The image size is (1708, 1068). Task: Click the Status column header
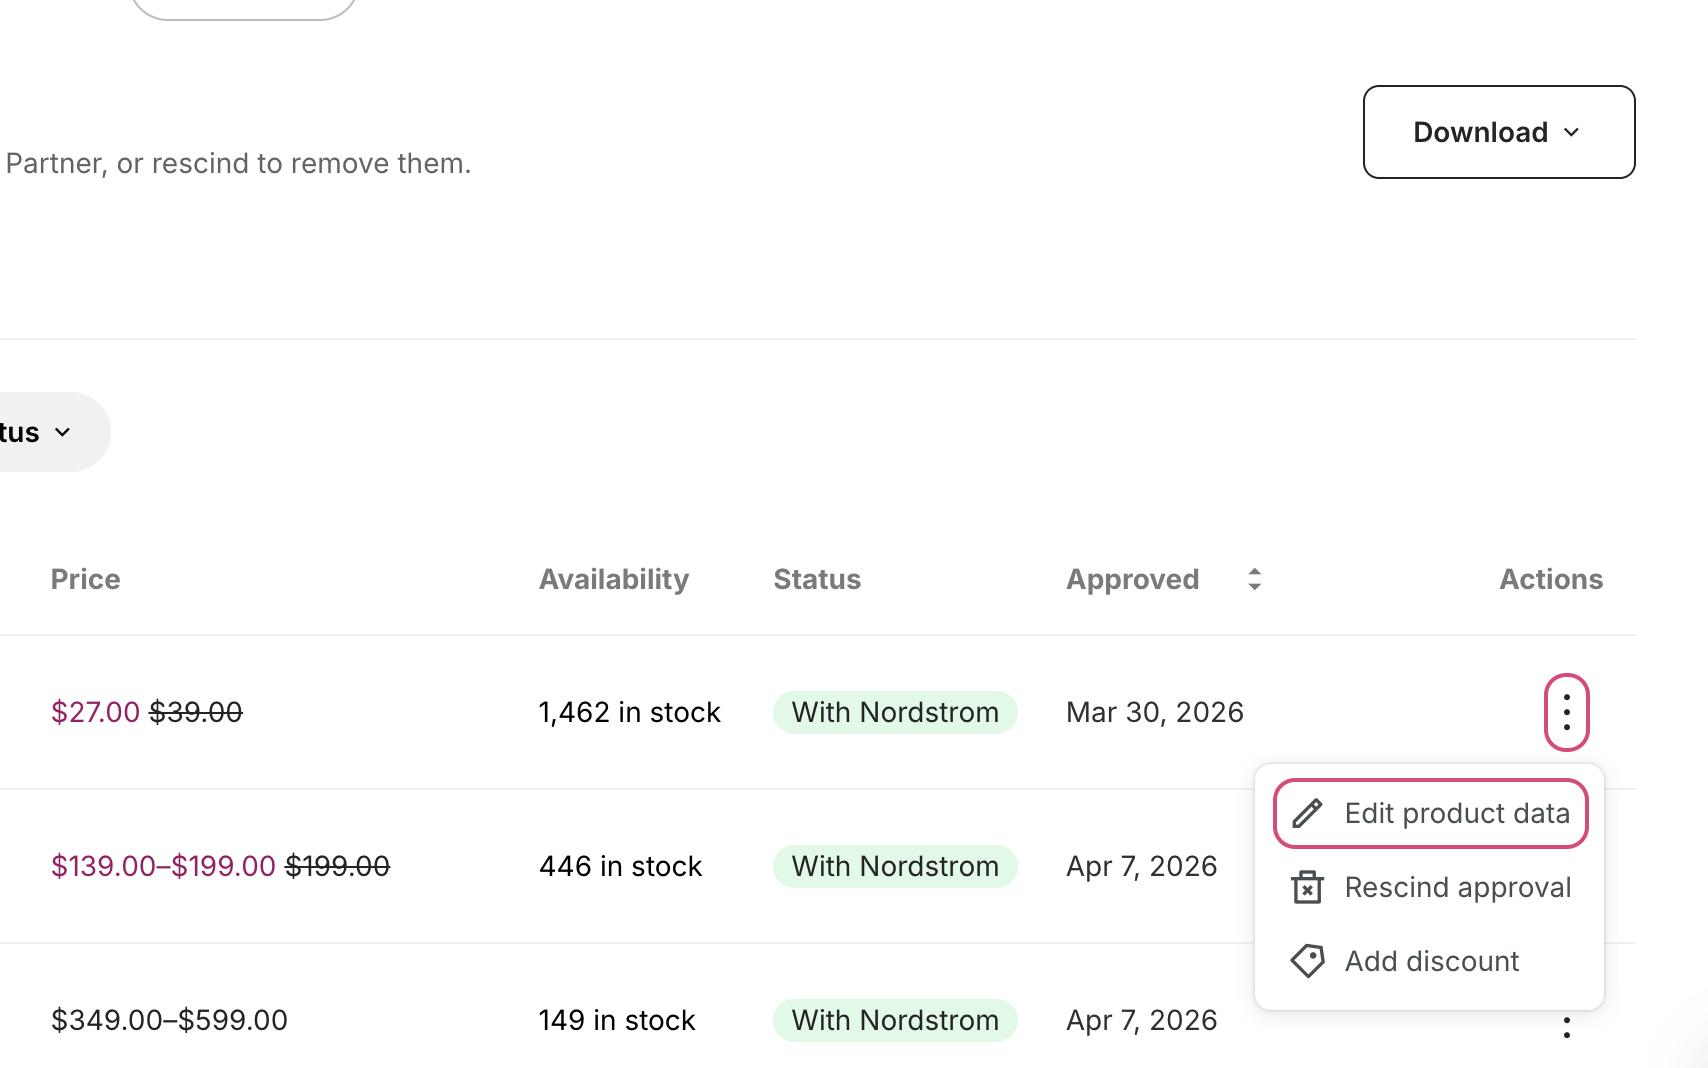point(817,579)
